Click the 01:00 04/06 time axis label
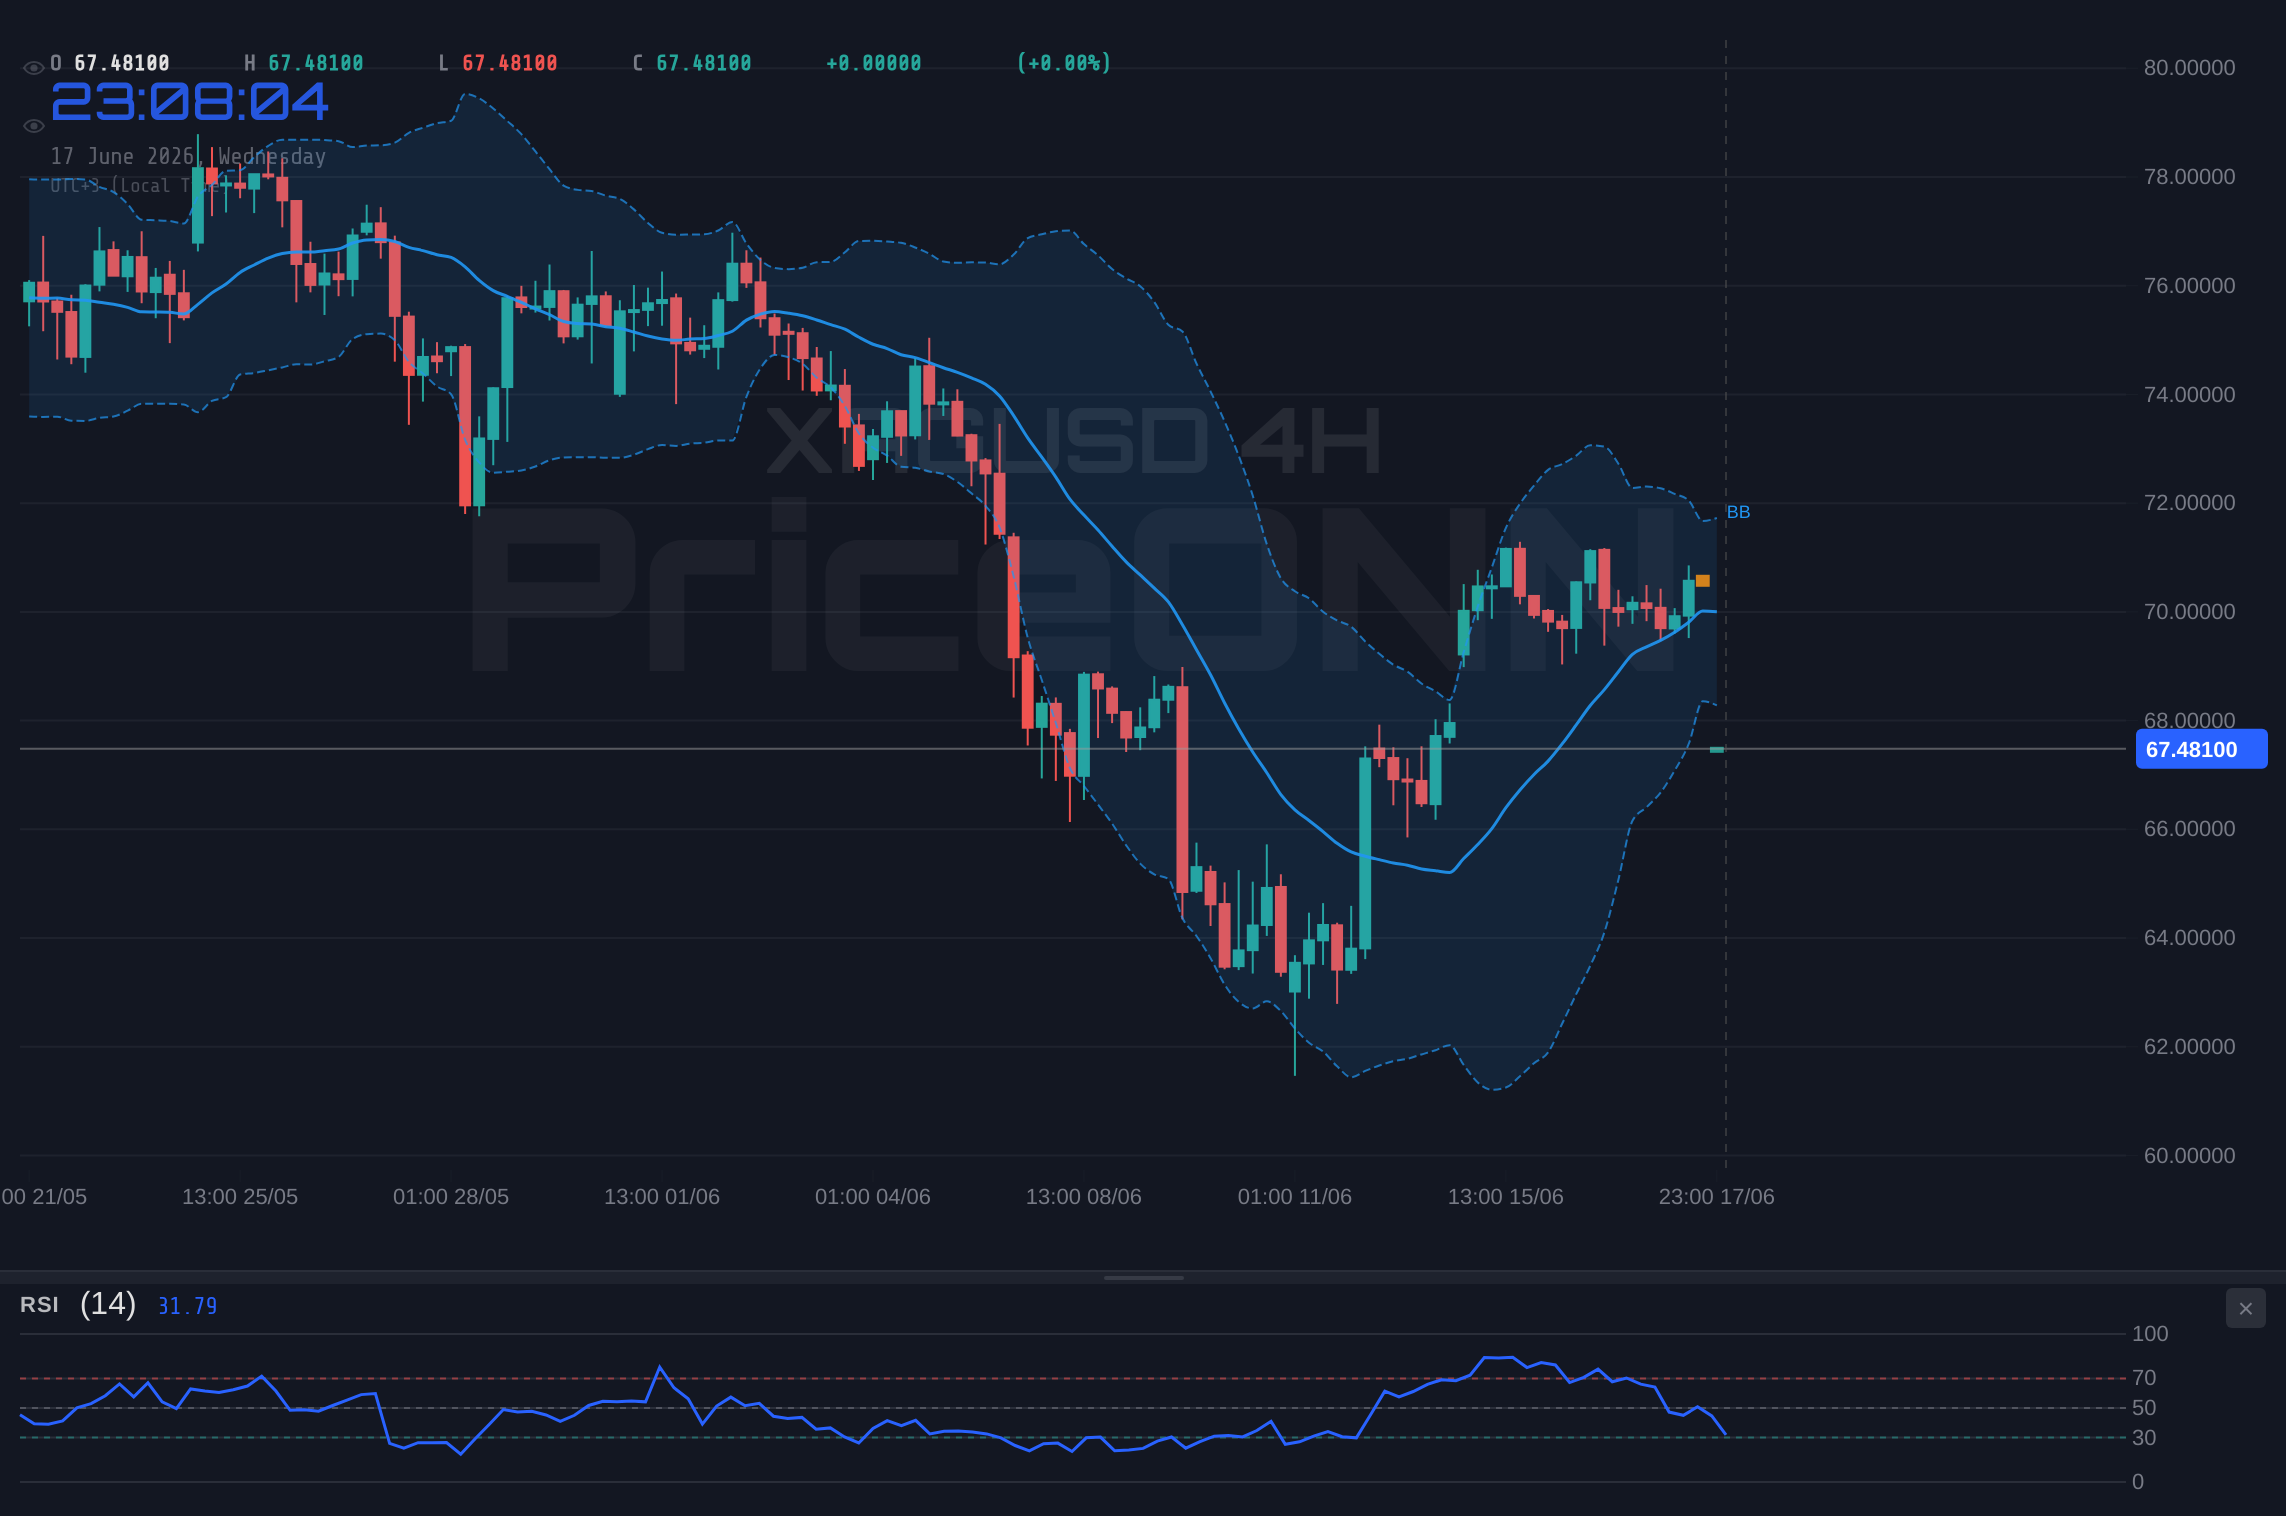 coord(873,1197)
